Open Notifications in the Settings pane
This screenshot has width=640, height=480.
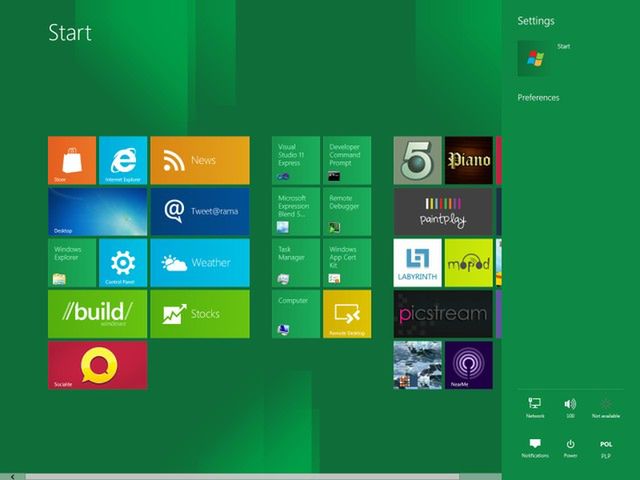535,448
